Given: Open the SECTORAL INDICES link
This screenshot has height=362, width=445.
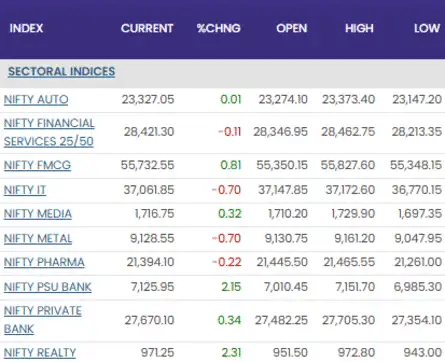Looking at the screenshot, I should coord(61,72).
